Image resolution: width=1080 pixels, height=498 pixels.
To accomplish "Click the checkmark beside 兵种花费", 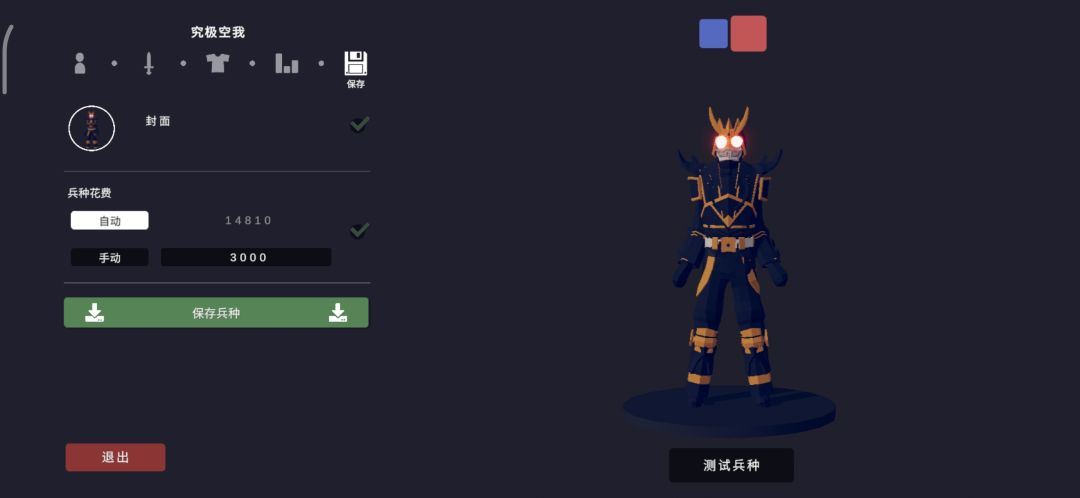I will click(x=359, y=229).
